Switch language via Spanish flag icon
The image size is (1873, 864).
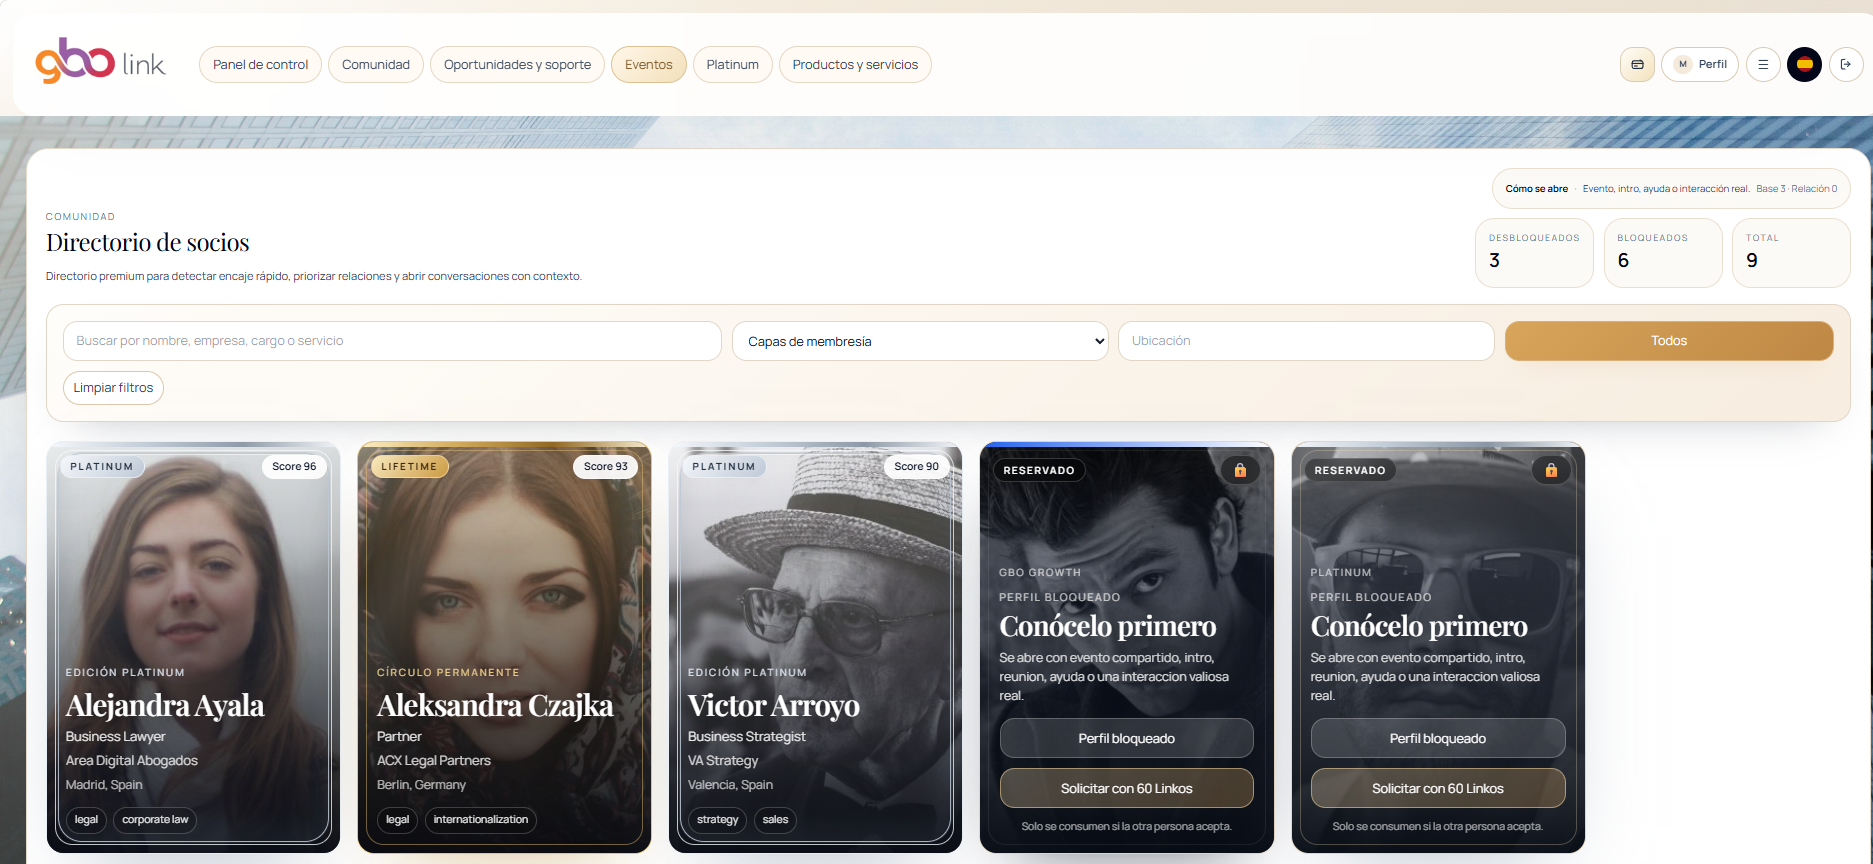pos(1804,64)
